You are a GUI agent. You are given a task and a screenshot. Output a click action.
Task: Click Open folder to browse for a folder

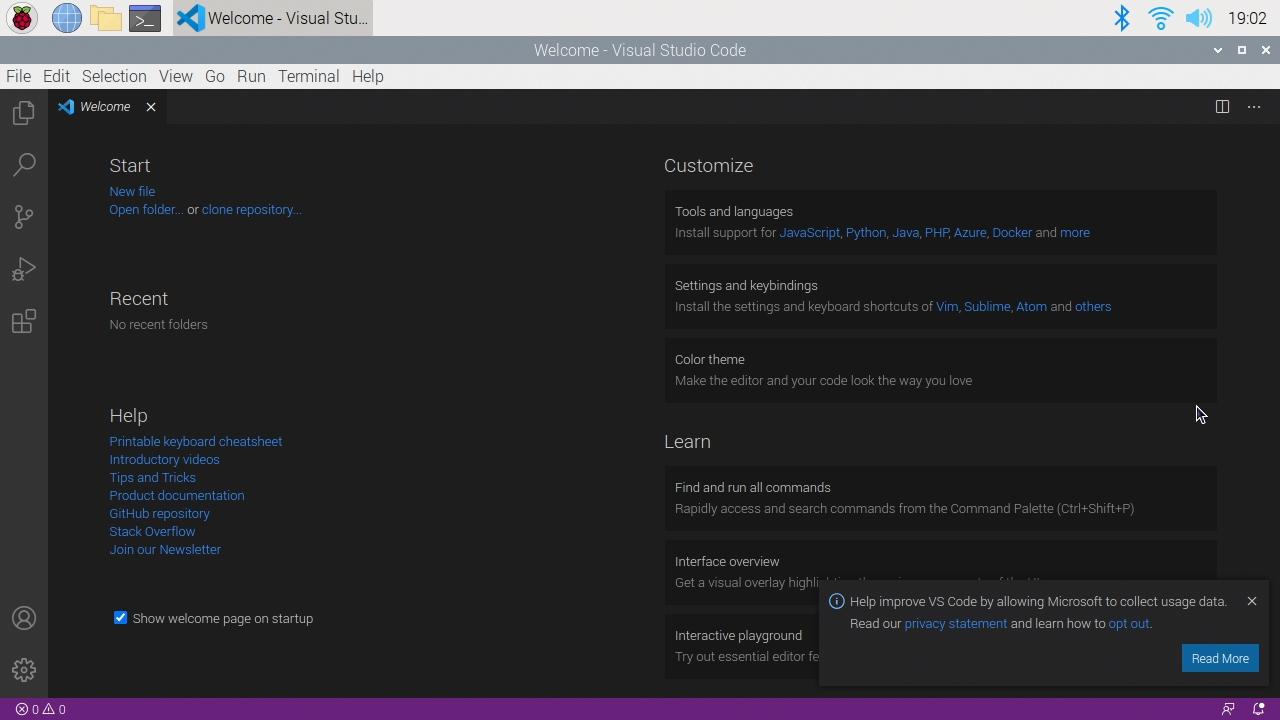coord(144,209)
